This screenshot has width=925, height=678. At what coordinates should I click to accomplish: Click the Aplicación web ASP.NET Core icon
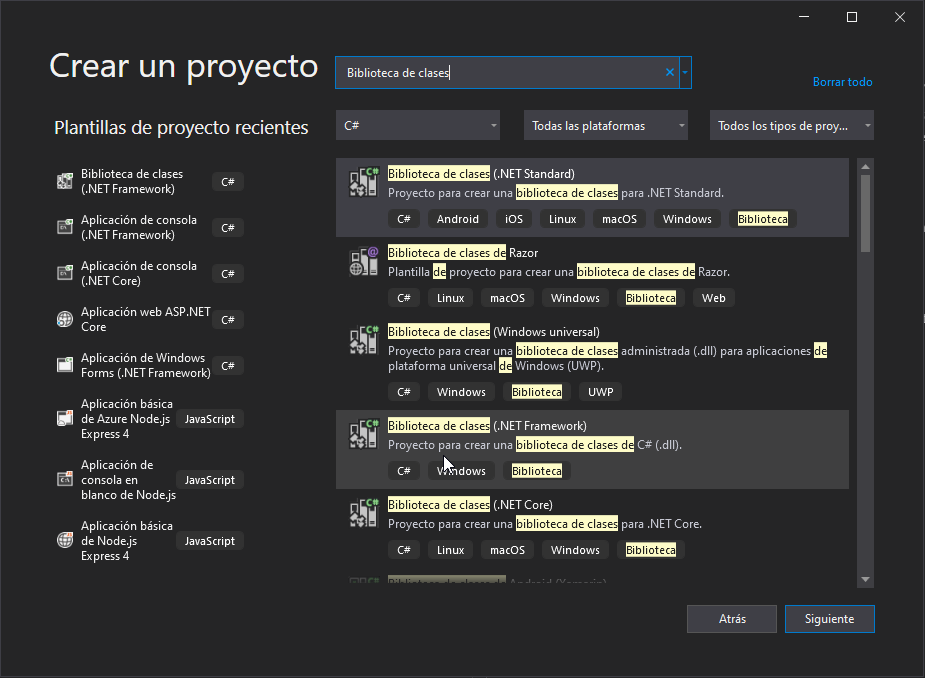pyautogui.click(x=64, y=319)
